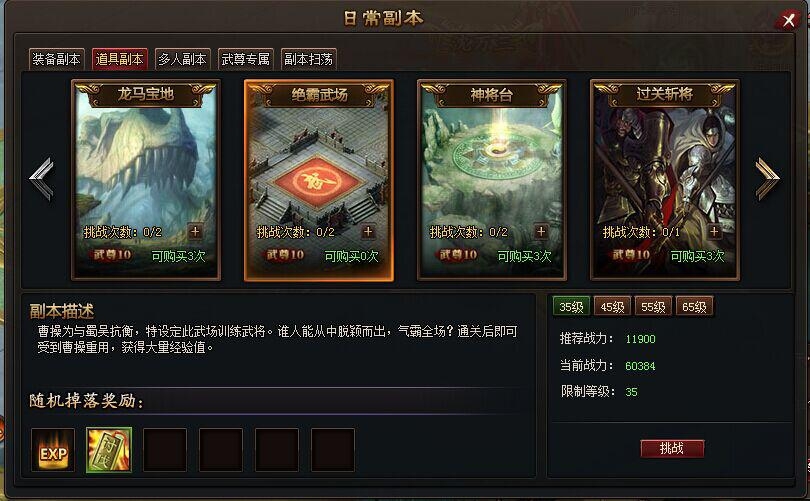Select the 45级 difficulty level
The image size is (810, 501).
612,307
